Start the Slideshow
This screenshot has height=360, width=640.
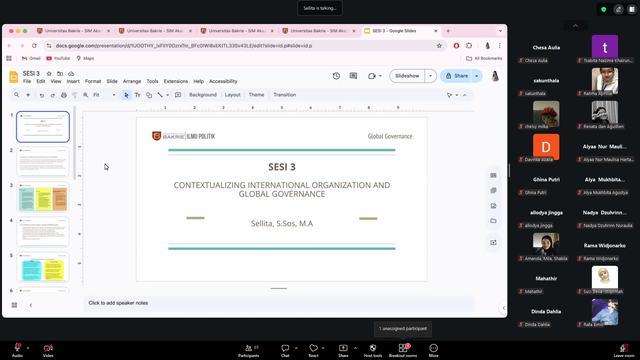(x=407, y=76)
